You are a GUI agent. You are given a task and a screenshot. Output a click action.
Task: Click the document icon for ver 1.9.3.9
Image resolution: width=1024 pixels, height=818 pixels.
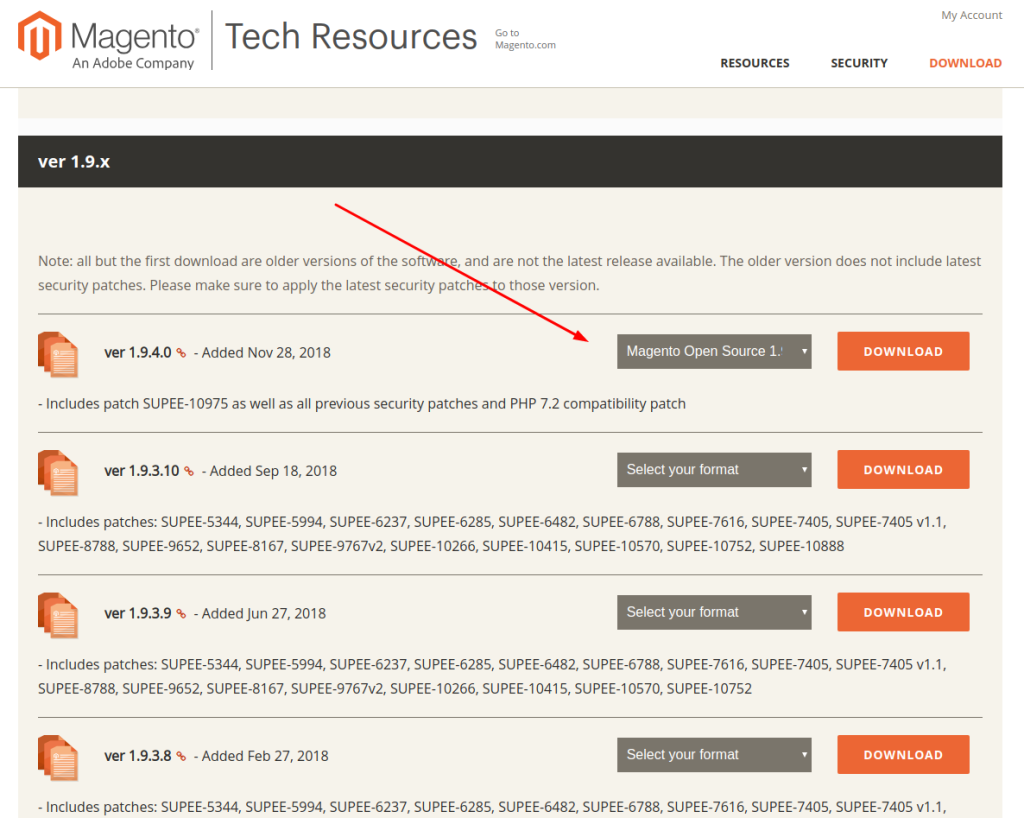58,615
